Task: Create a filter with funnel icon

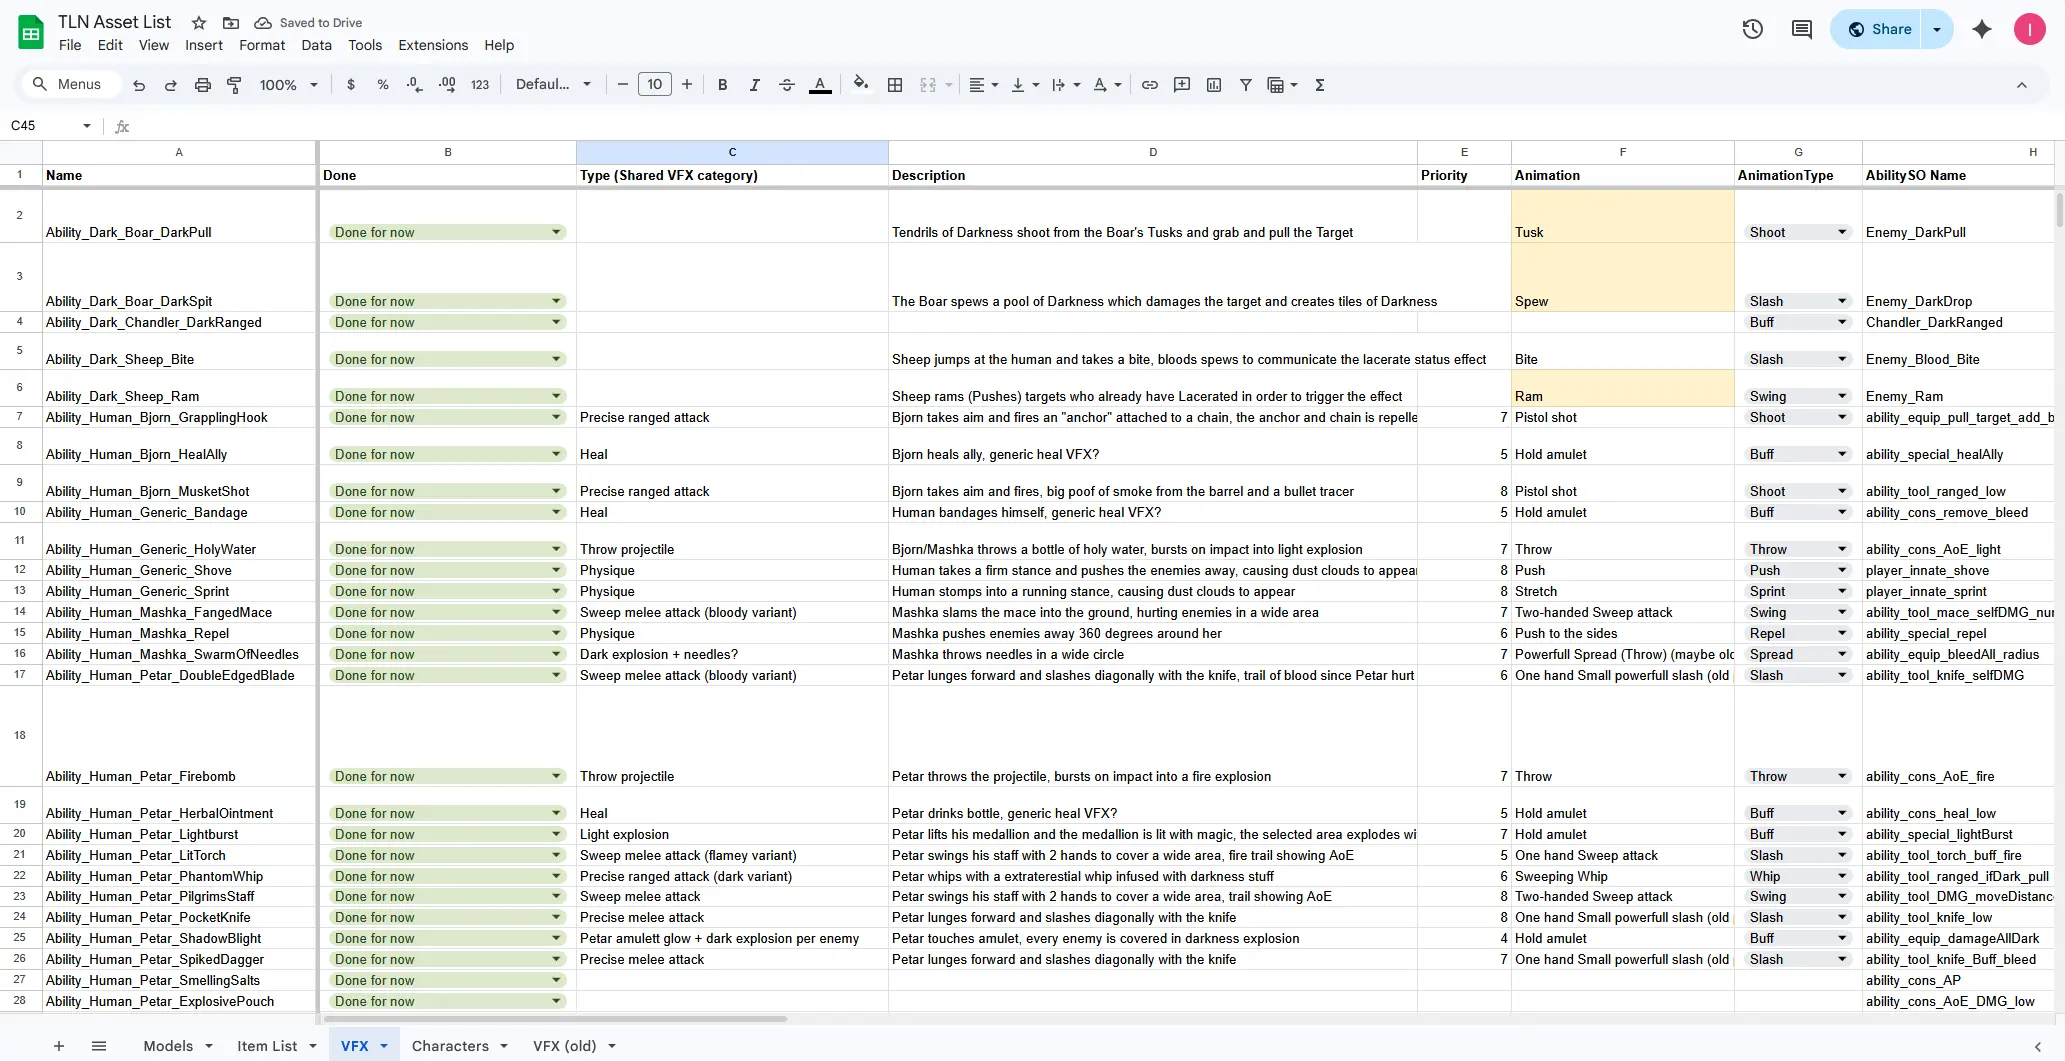Action: (x=1246, y=85)
